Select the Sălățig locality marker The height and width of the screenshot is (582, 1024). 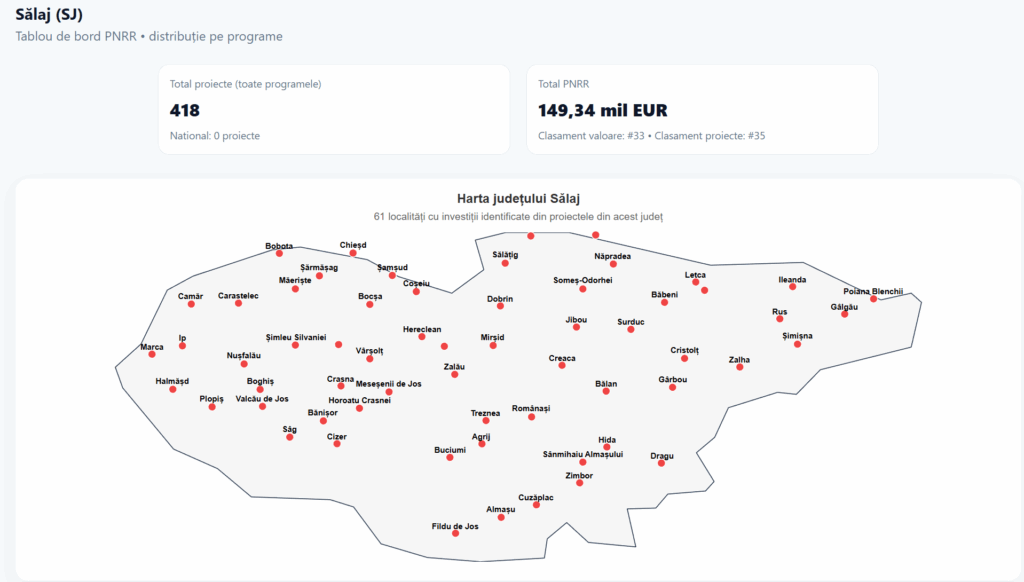coord(505,263)
